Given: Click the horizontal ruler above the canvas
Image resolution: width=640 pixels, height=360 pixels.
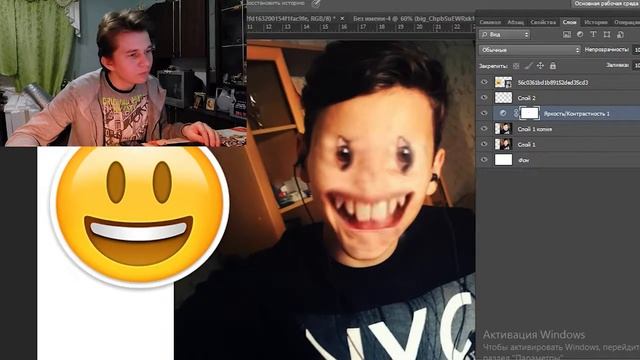Looking at the screenshot, I should point(361,27).
